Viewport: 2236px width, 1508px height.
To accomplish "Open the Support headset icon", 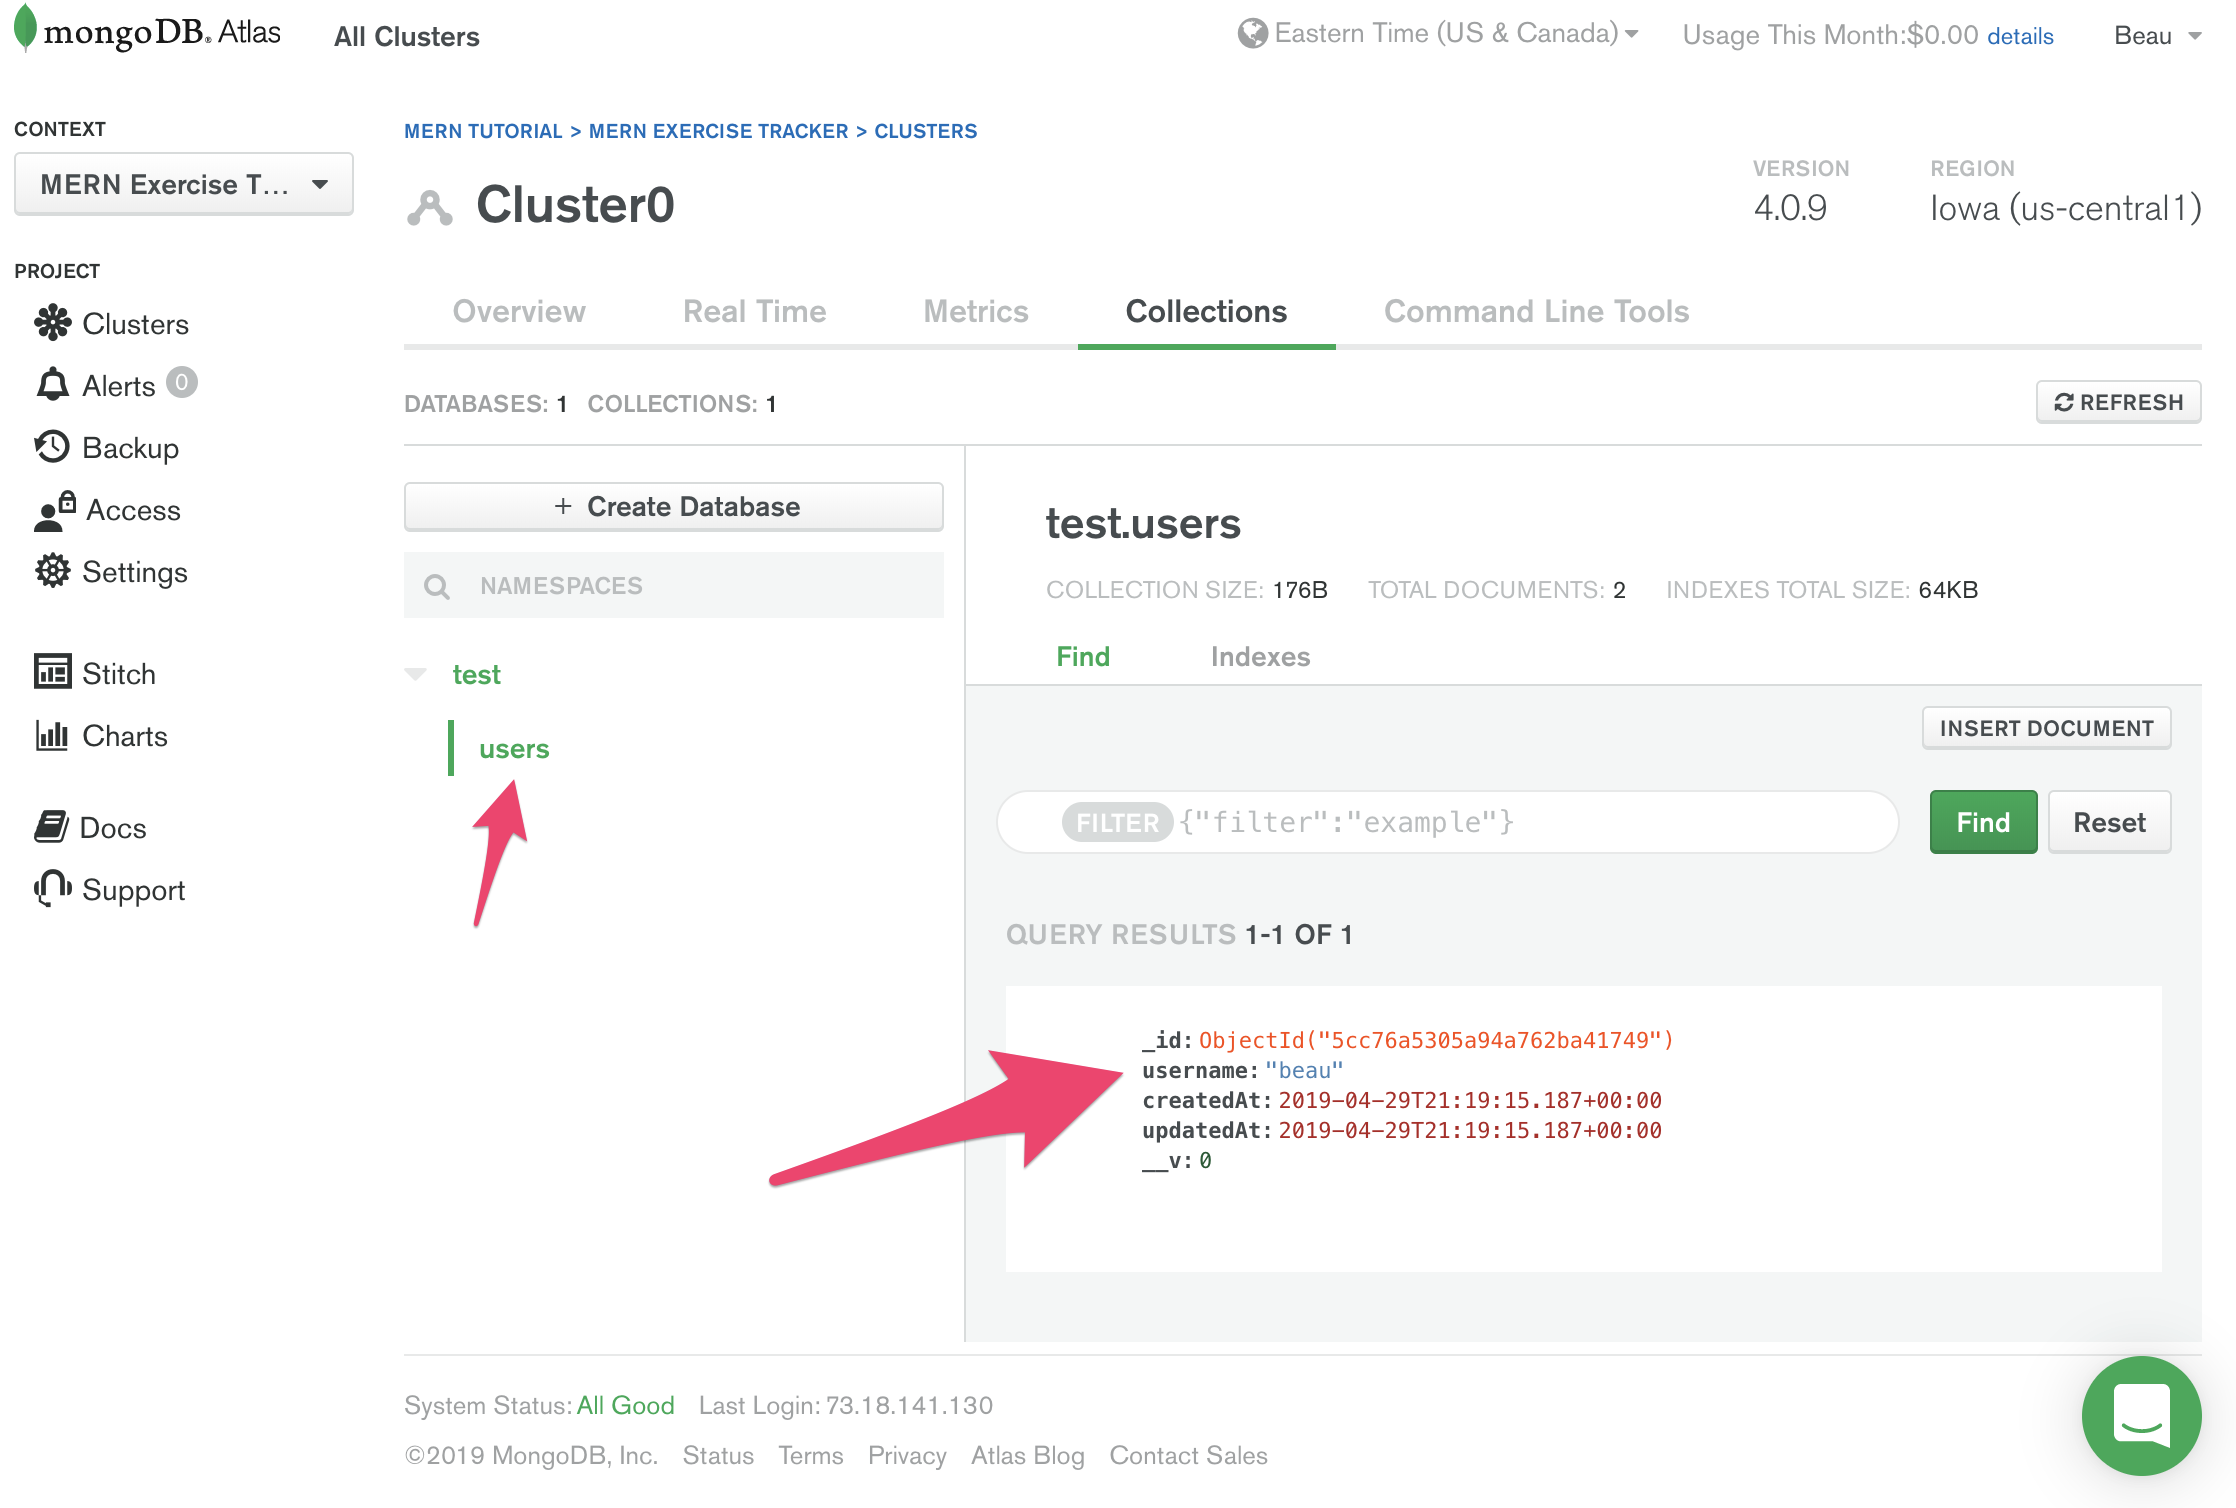I will (x=52, y=888).
